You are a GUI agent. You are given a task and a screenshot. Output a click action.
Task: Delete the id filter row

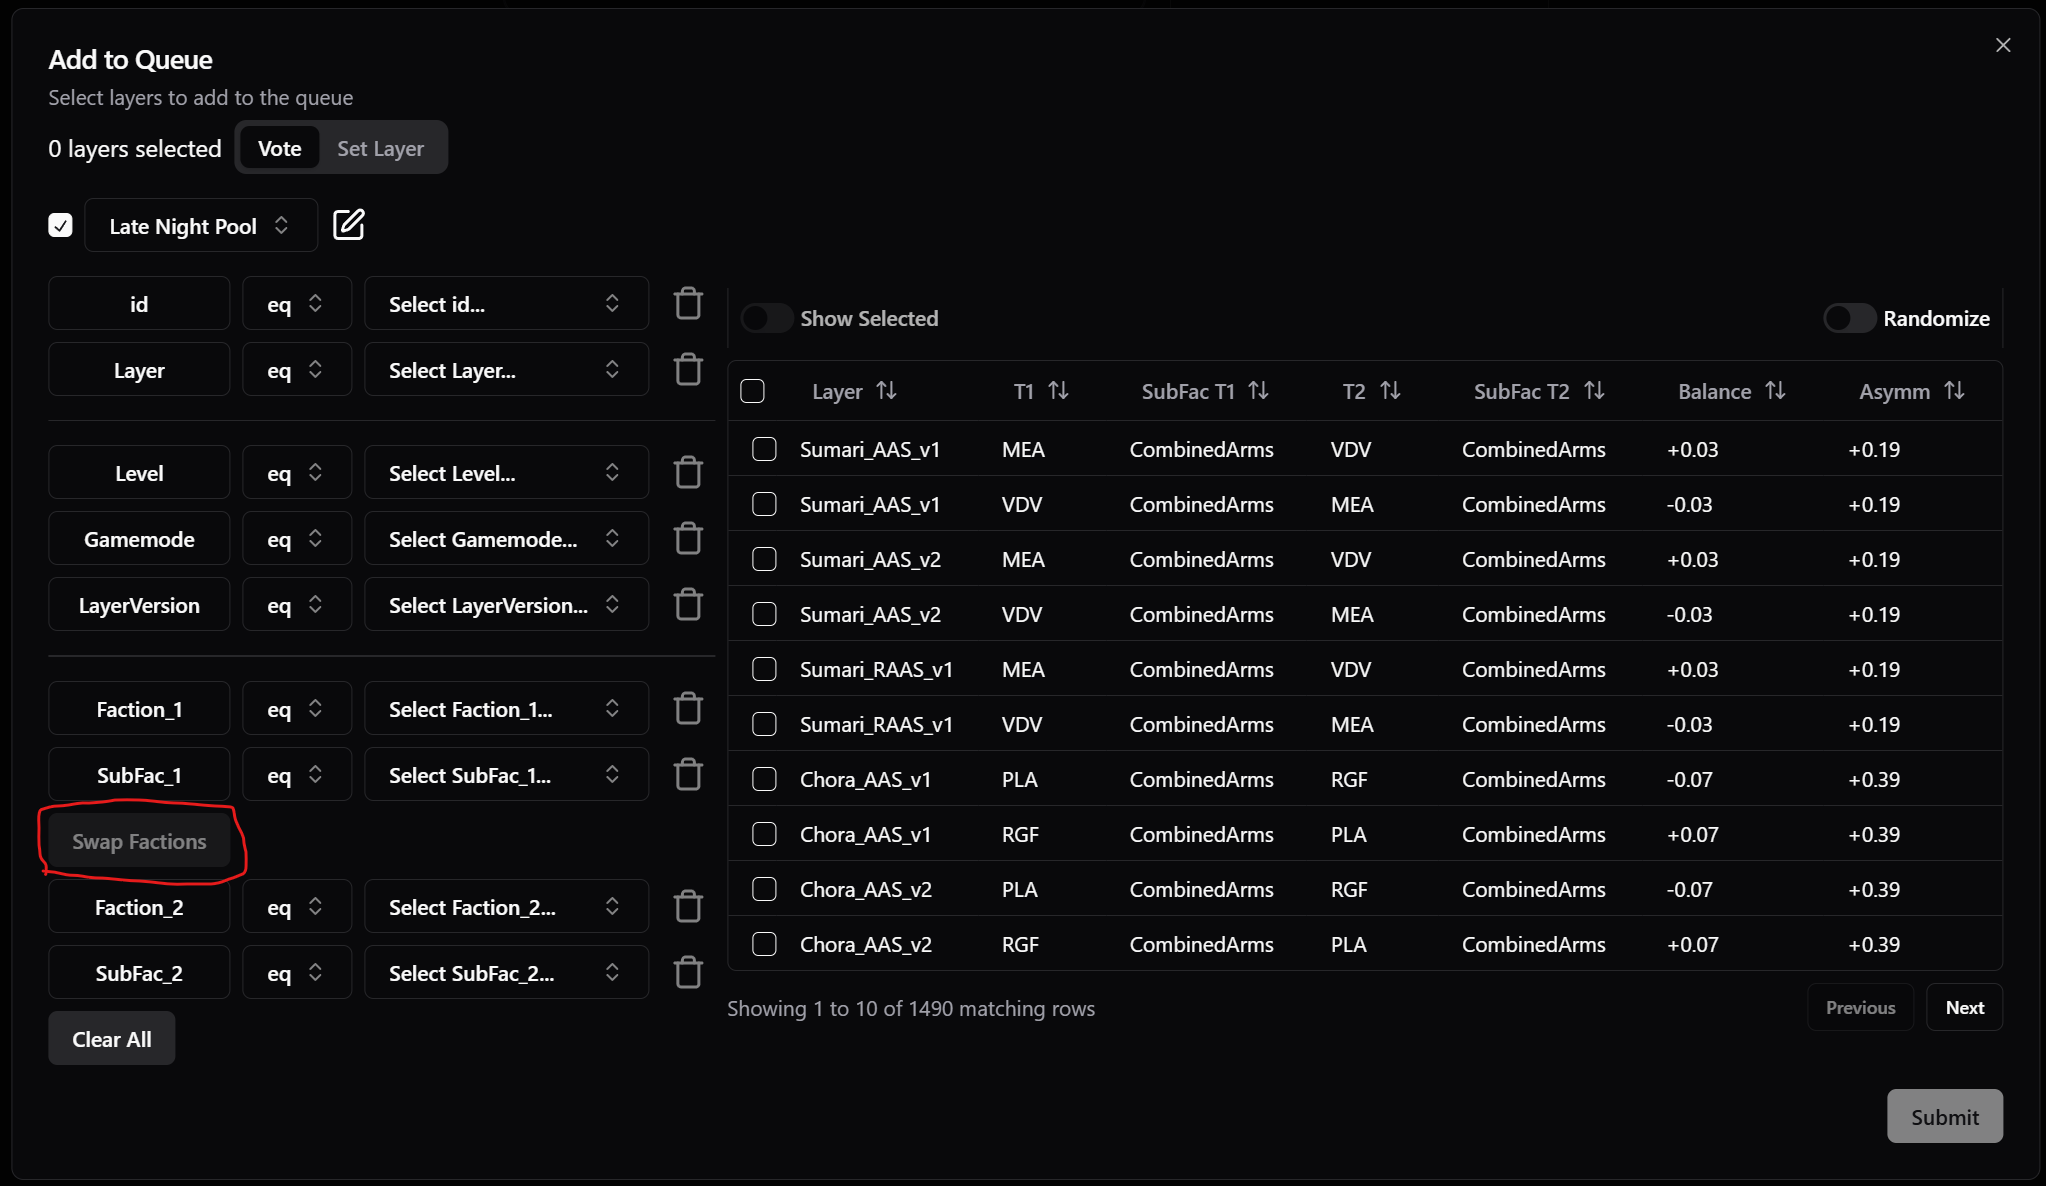[x=688, y=303]
